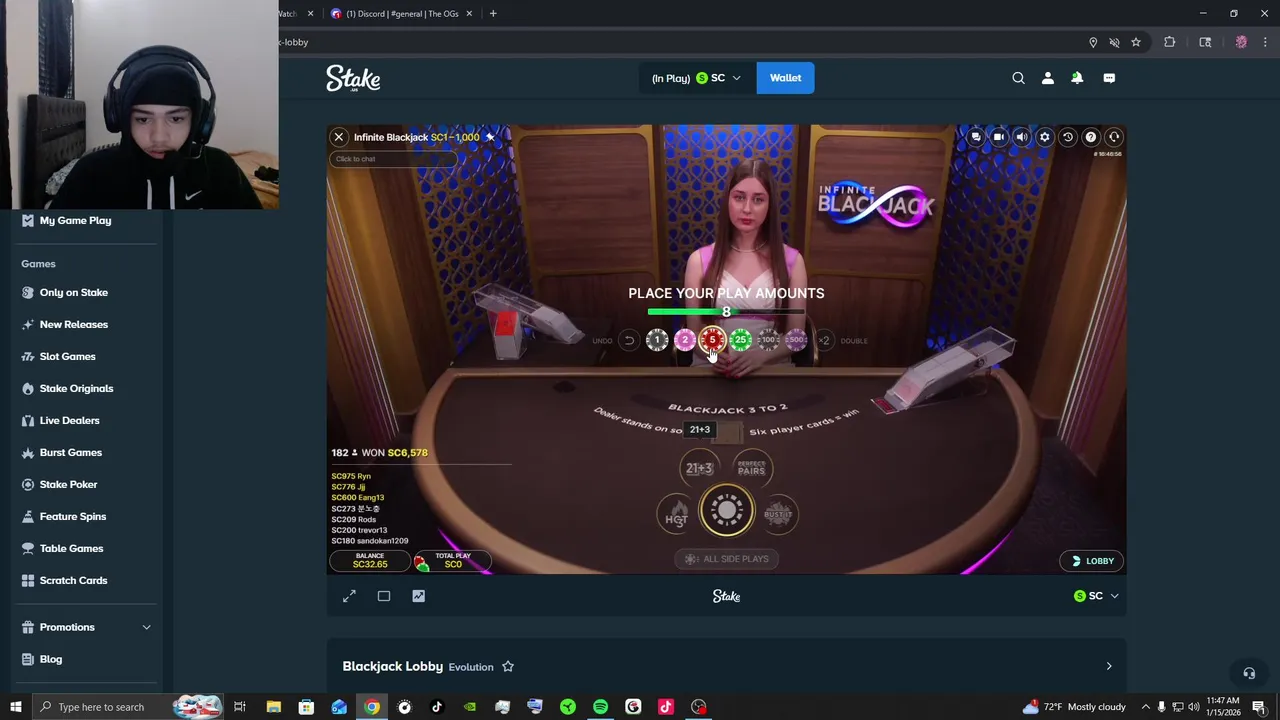Place bet on 21+3 side spot

coord(699,468)
